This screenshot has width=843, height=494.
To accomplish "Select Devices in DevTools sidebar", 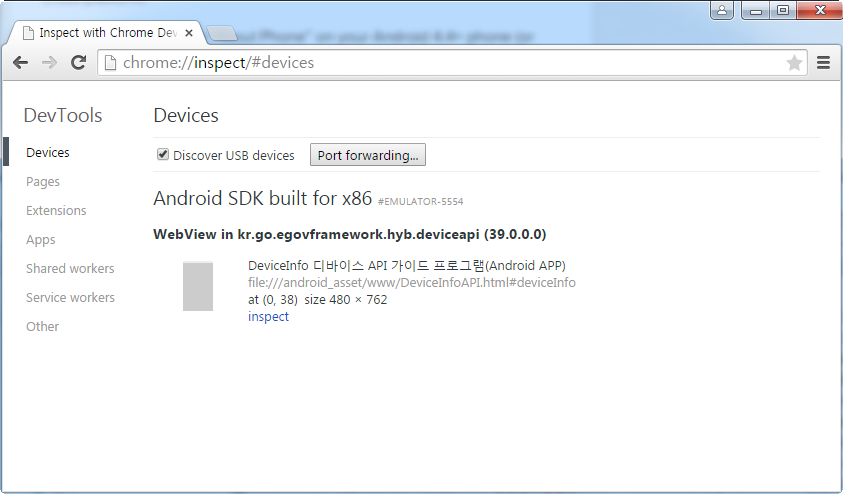I will click(x=48, y=153).
